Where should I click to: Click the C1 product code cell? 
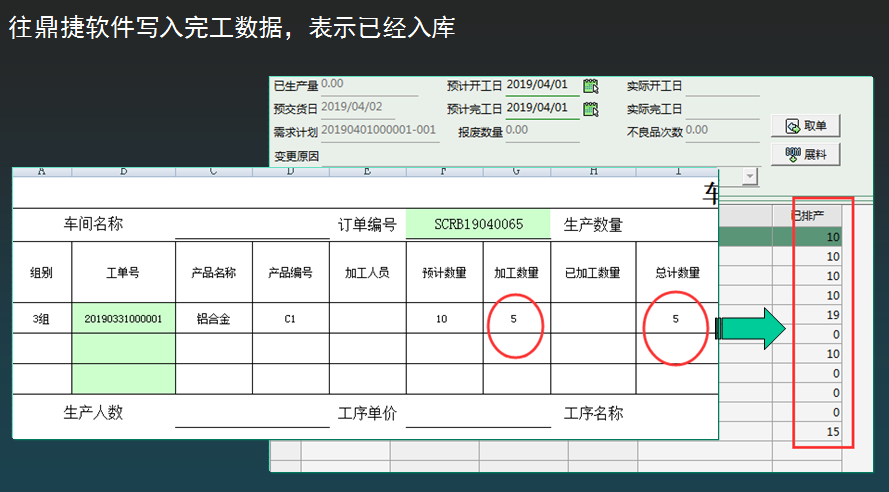[x=290, y=319]
